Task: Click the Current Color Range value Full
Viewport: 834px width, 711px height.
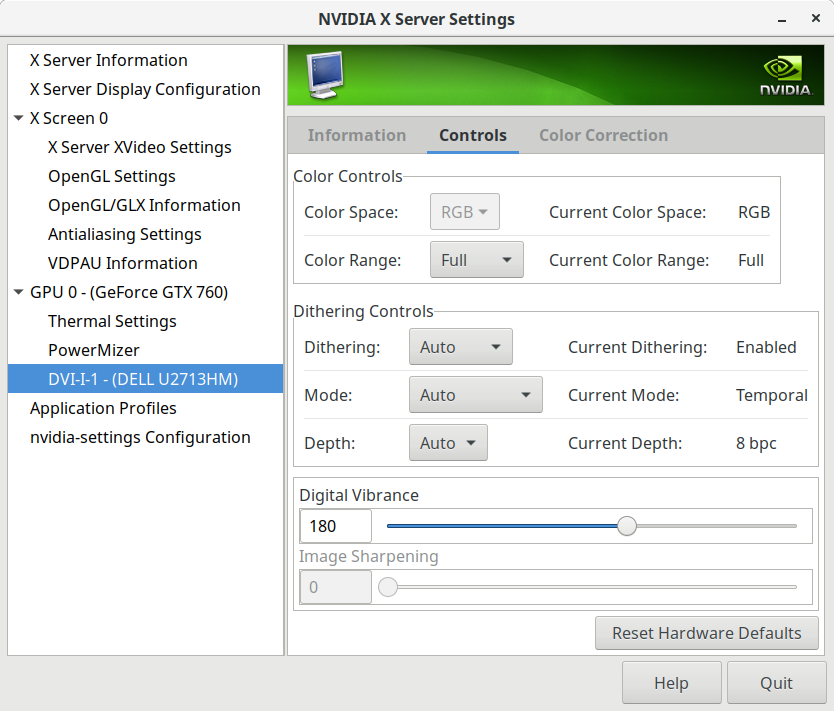Action: [x=750, y=260]
